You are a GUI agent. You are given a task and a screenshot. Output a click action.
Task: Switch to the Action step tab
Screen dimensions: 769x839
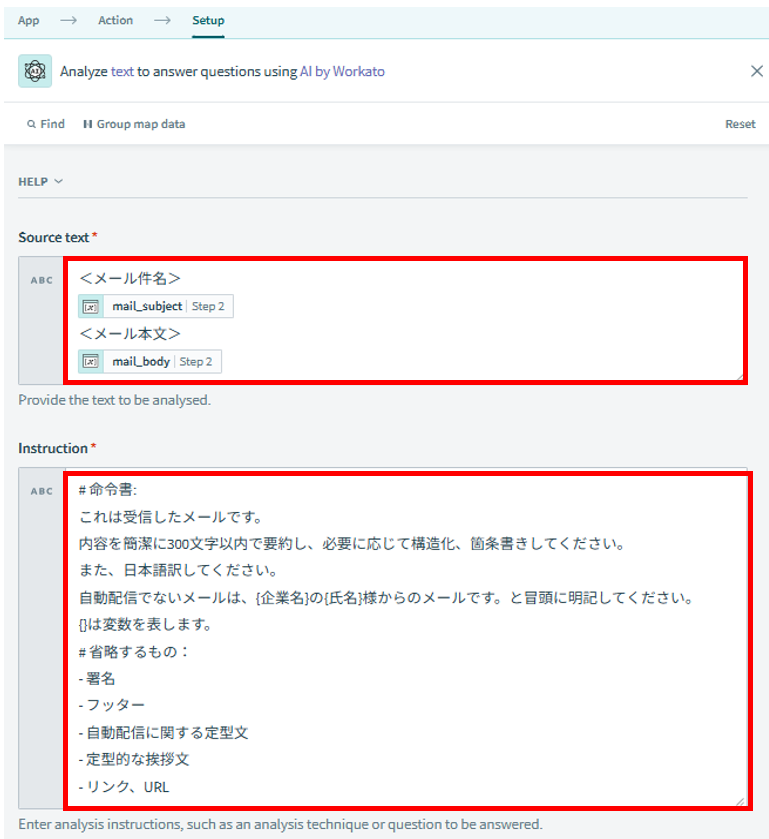(x=115, y=20)
